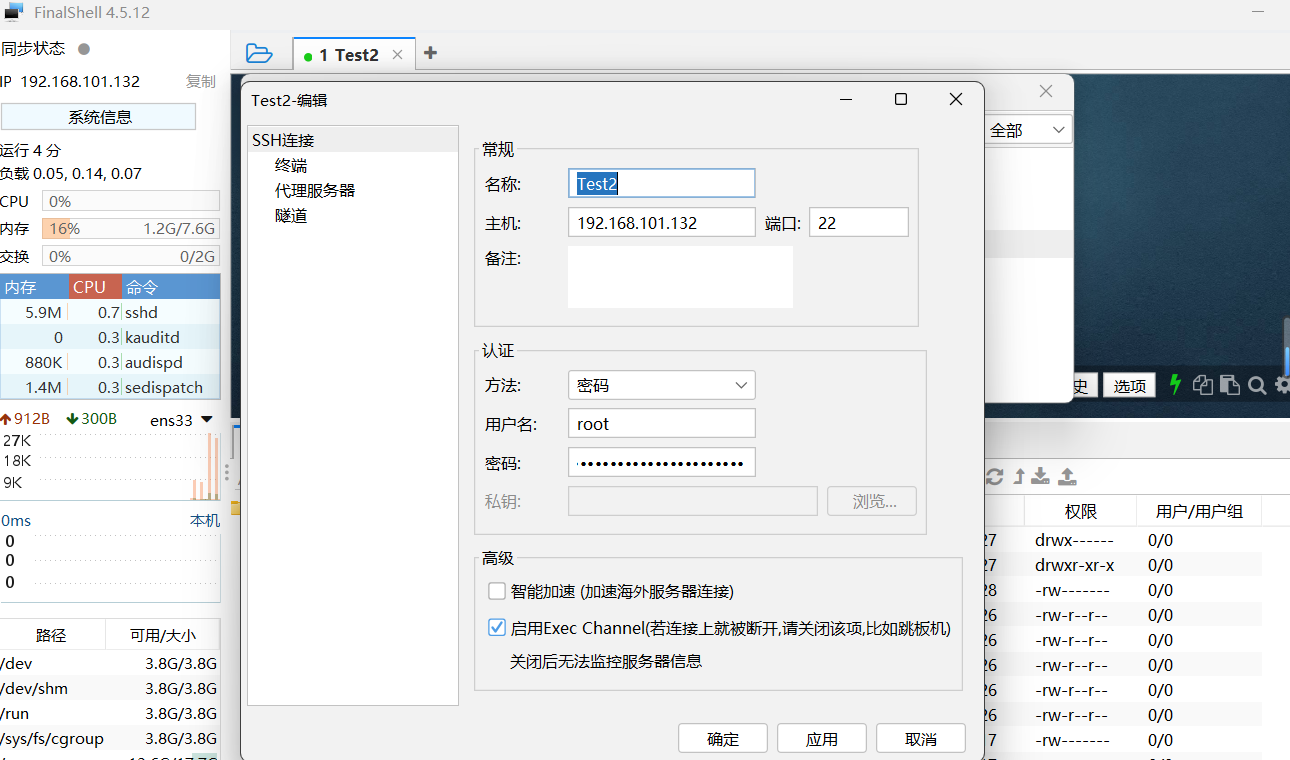Select the /sys/fs/cgroup disk row
Viewport: 1290px width, 760px height.
point(110,739)
